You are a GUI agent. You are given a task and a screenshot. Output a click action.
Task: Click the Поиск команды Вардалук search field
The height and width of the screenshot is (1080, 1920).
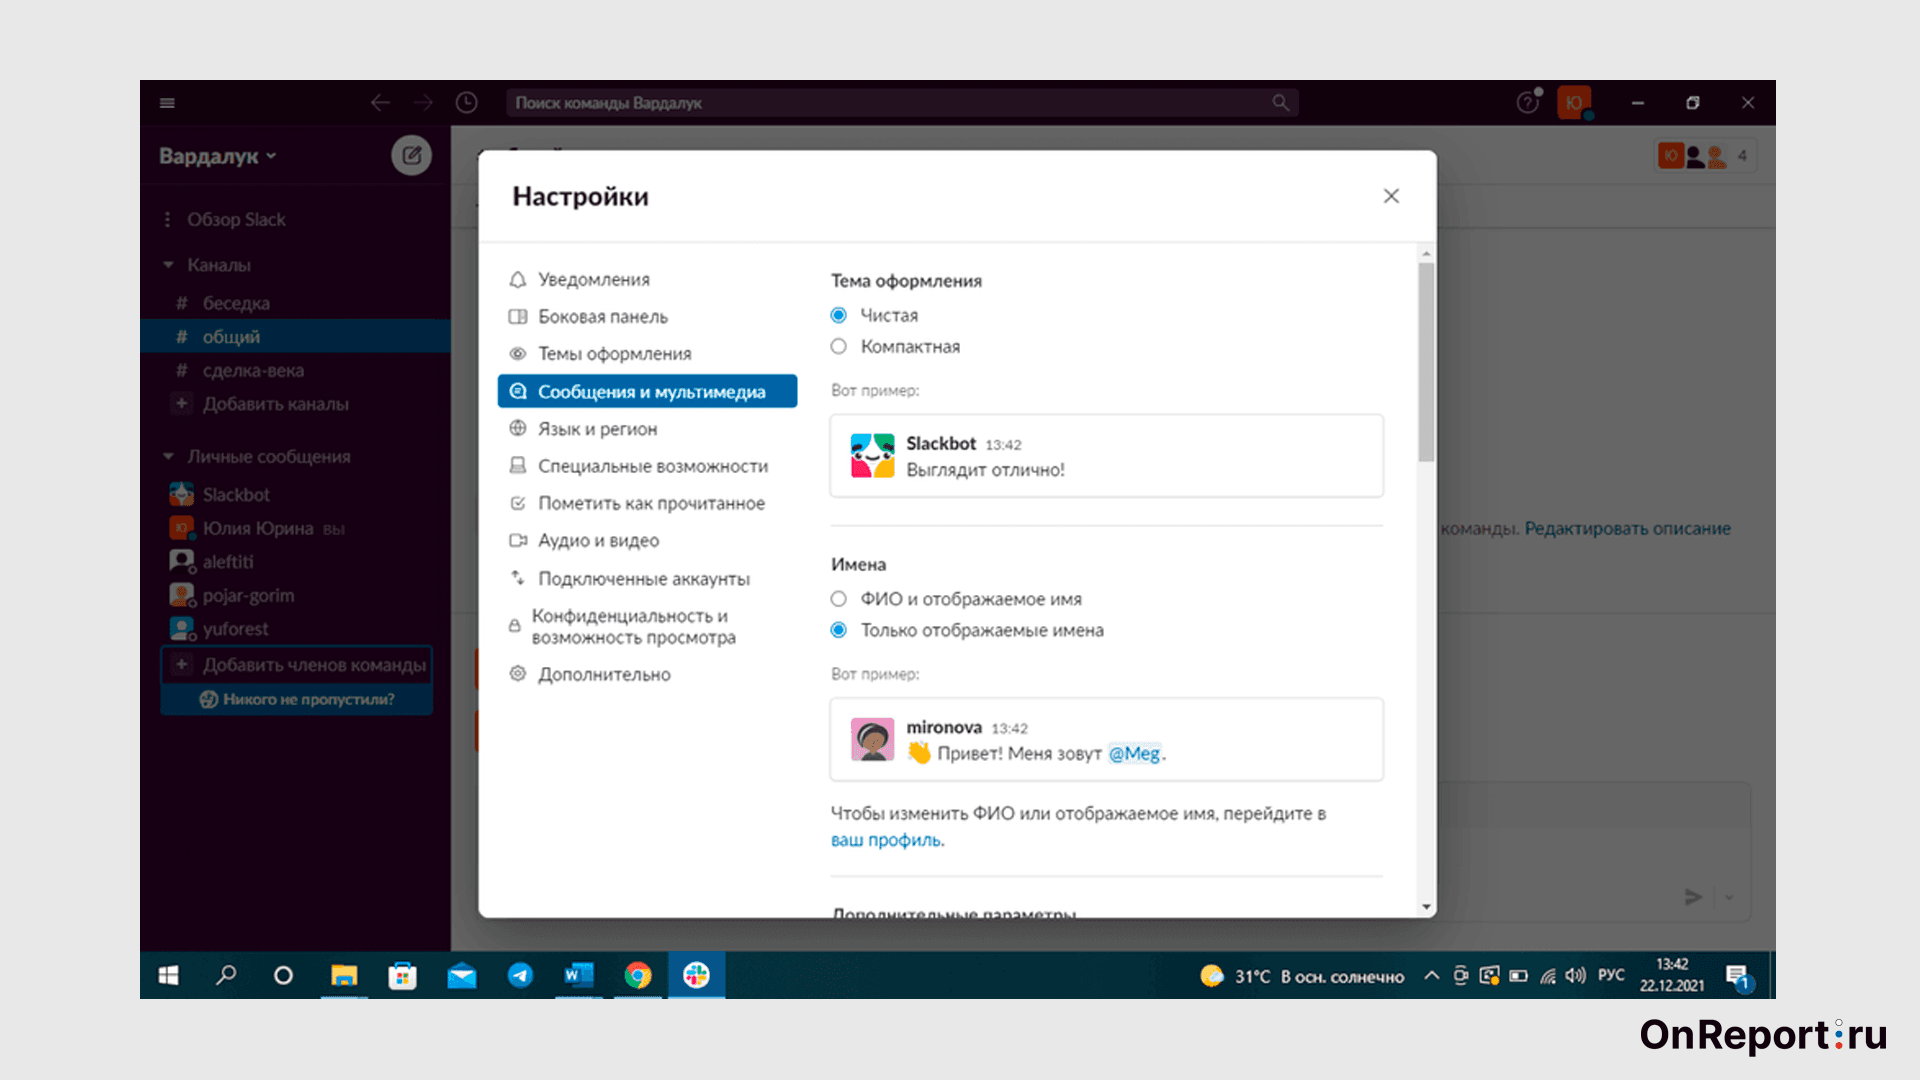pyautogui.click(x=902, y=103)
